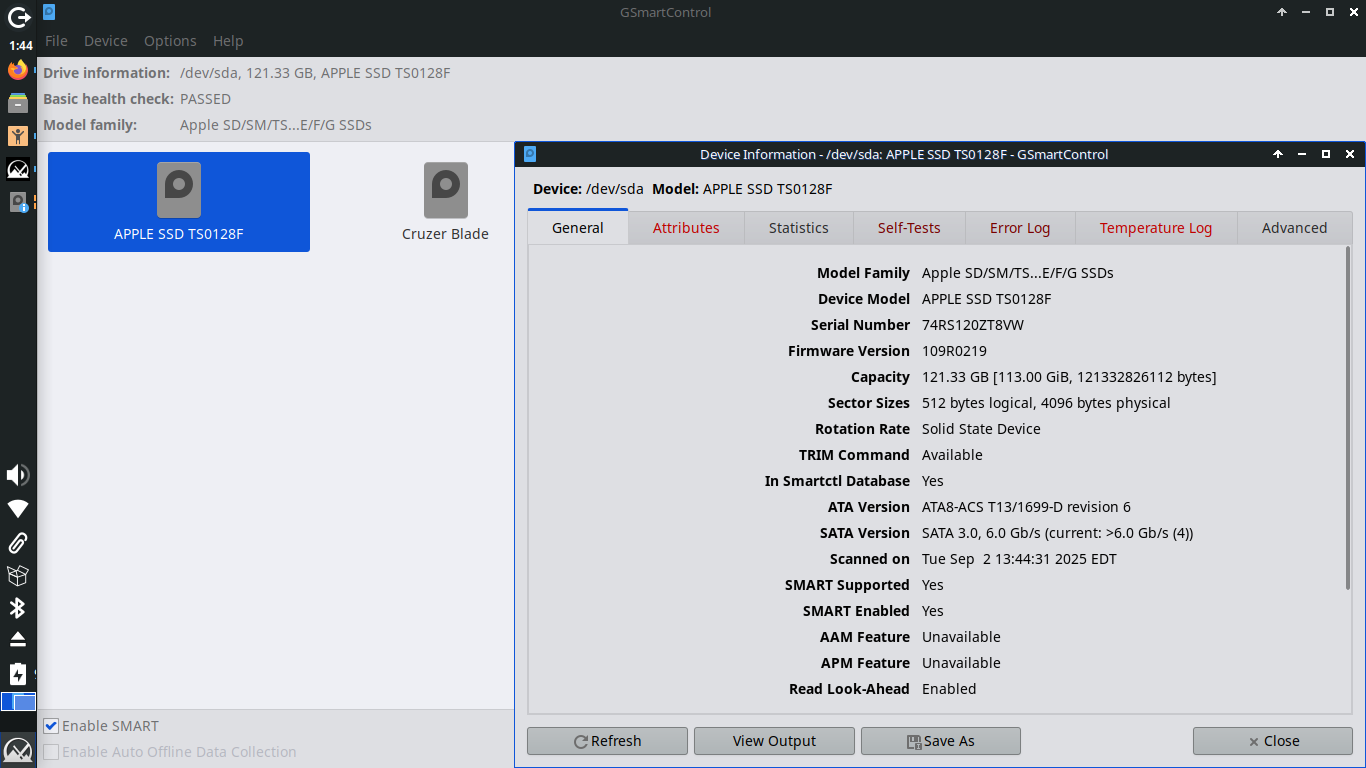Screen dimensions: 1366x768
Task: Open Bluetooth settings from the tray icon
Action: (x=17, y=608)
